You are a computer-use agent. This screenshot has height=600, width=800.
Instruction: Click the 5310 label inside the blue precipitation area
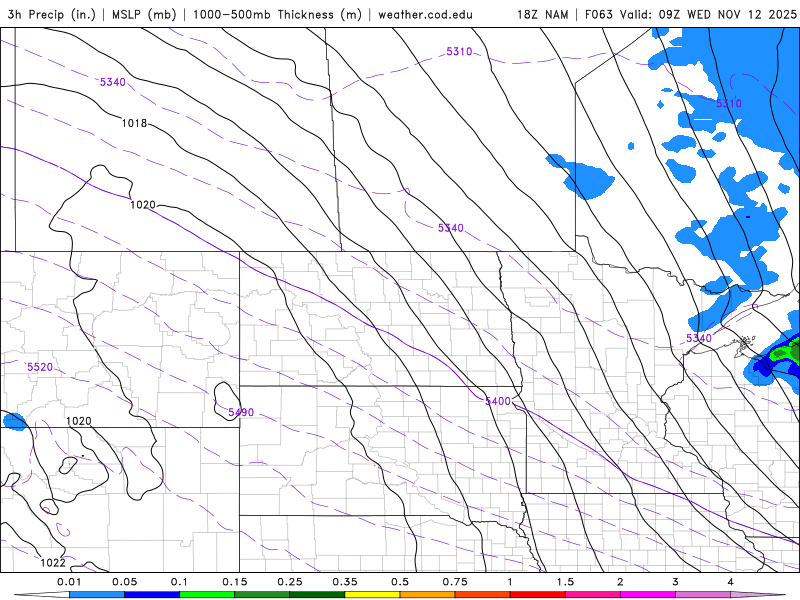(x=729, y=104)
